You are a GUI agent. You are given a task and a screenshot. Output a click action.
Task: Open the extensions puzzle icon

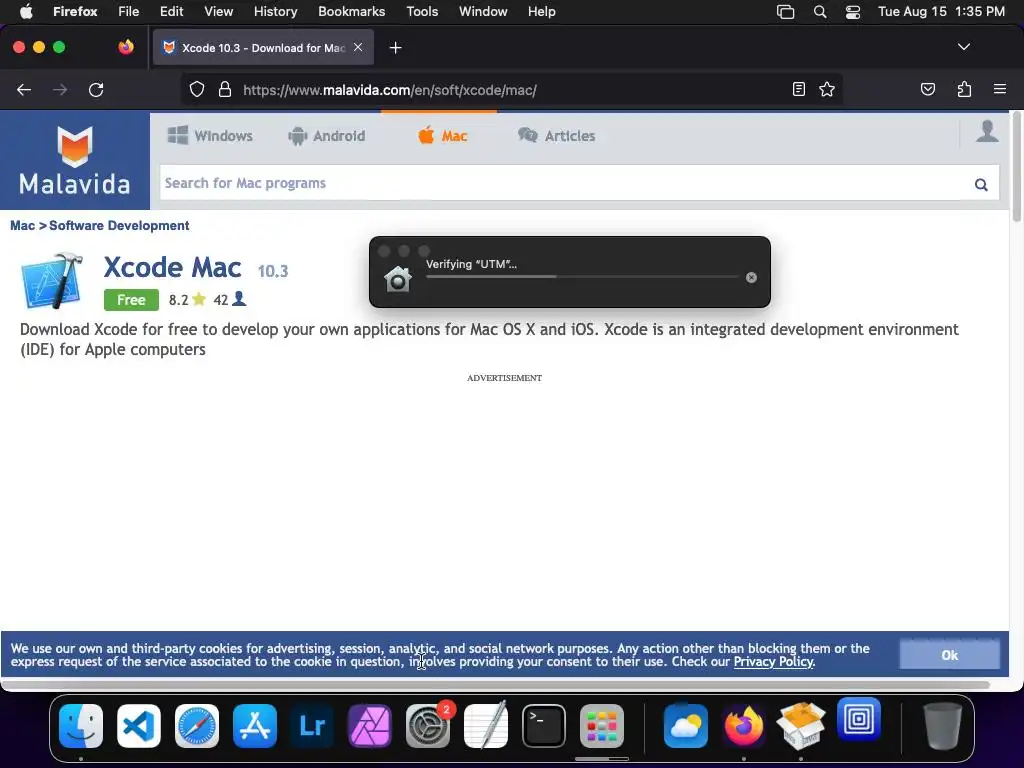964,89
